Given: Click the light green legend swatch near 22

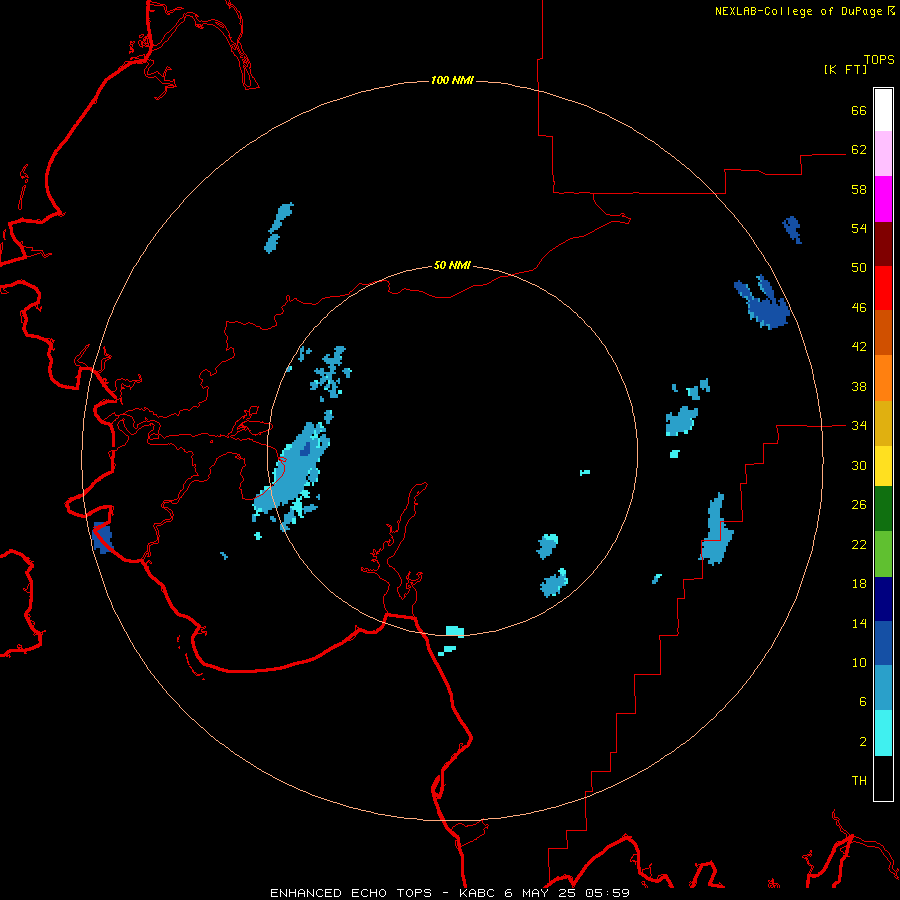Looking at the screenshot, I should (883, 554).
